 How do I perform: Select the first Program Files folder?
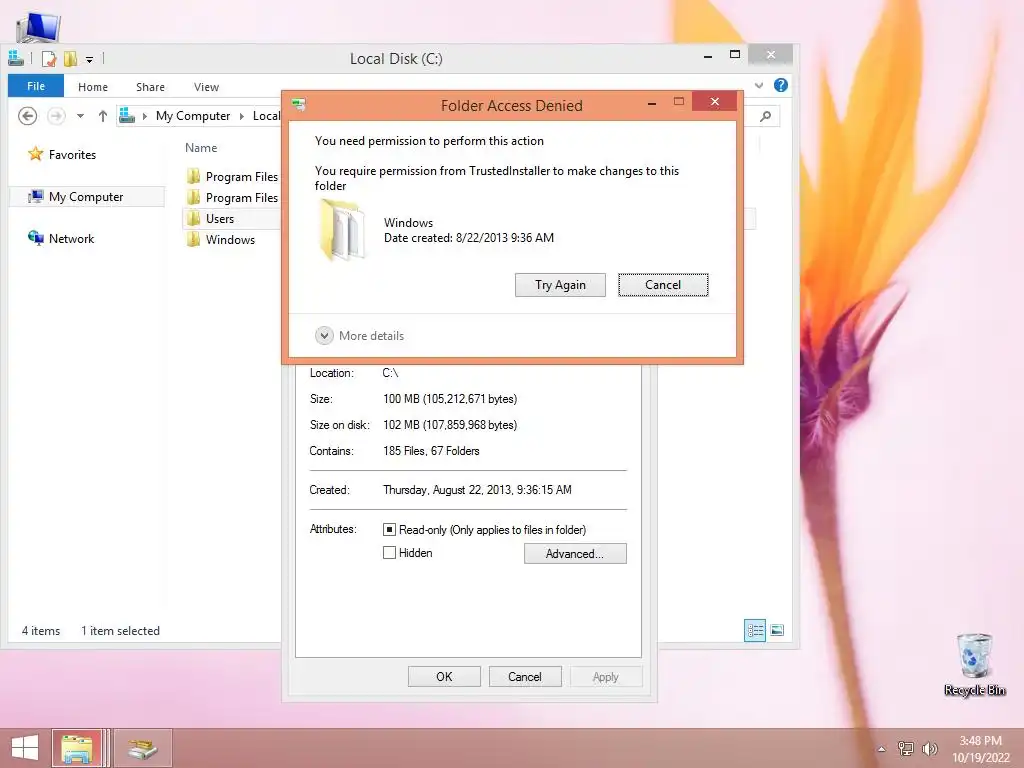click(233, 176)
